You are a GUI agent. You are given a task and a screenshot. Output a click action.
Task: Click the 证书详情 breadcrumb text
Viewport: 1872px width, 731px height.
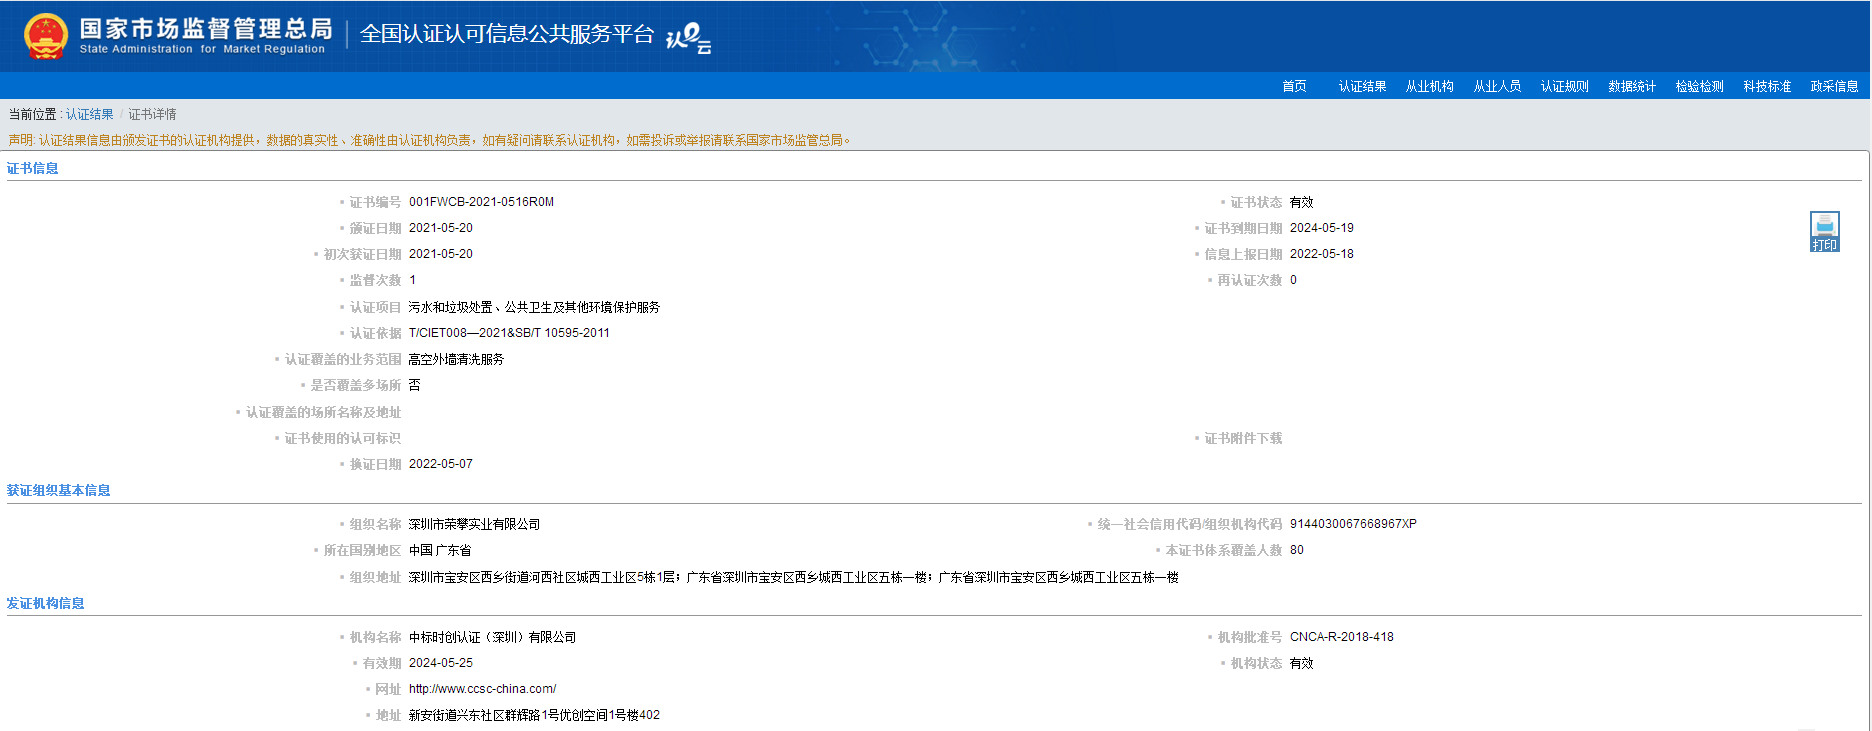(x=152, y=114)
